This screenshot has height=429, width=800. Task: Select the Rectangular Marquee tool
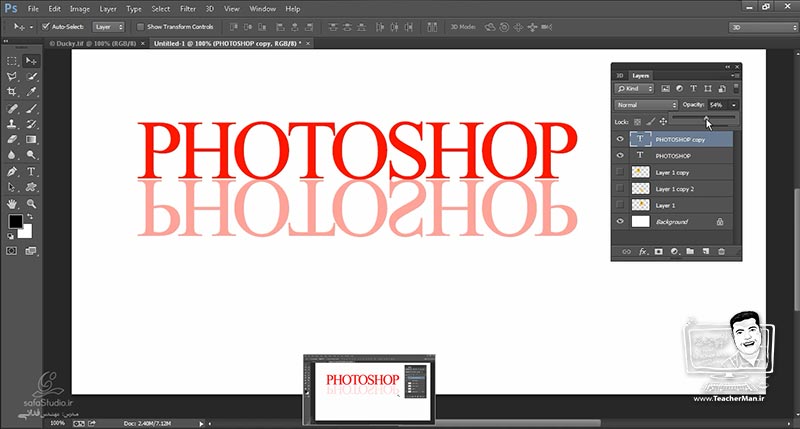click(12, 61)
